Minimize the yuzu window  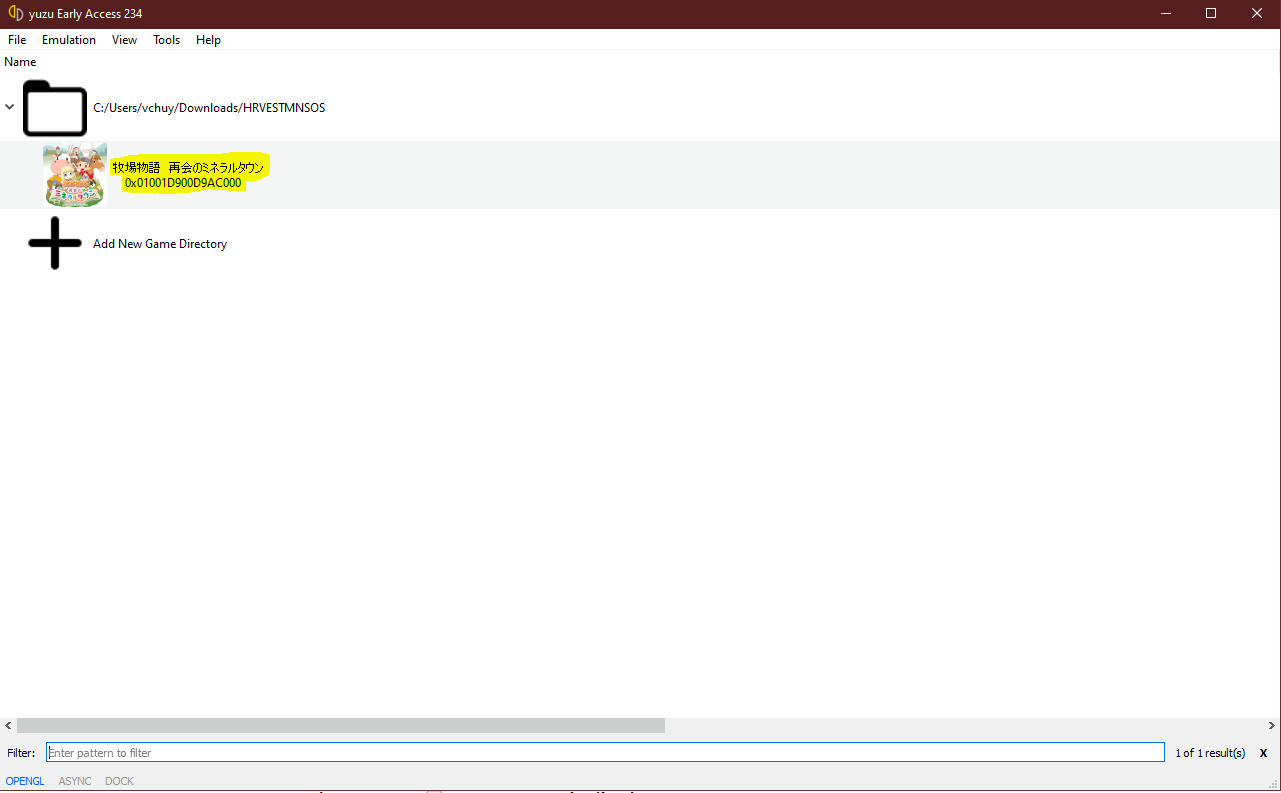pos(1165,14)
